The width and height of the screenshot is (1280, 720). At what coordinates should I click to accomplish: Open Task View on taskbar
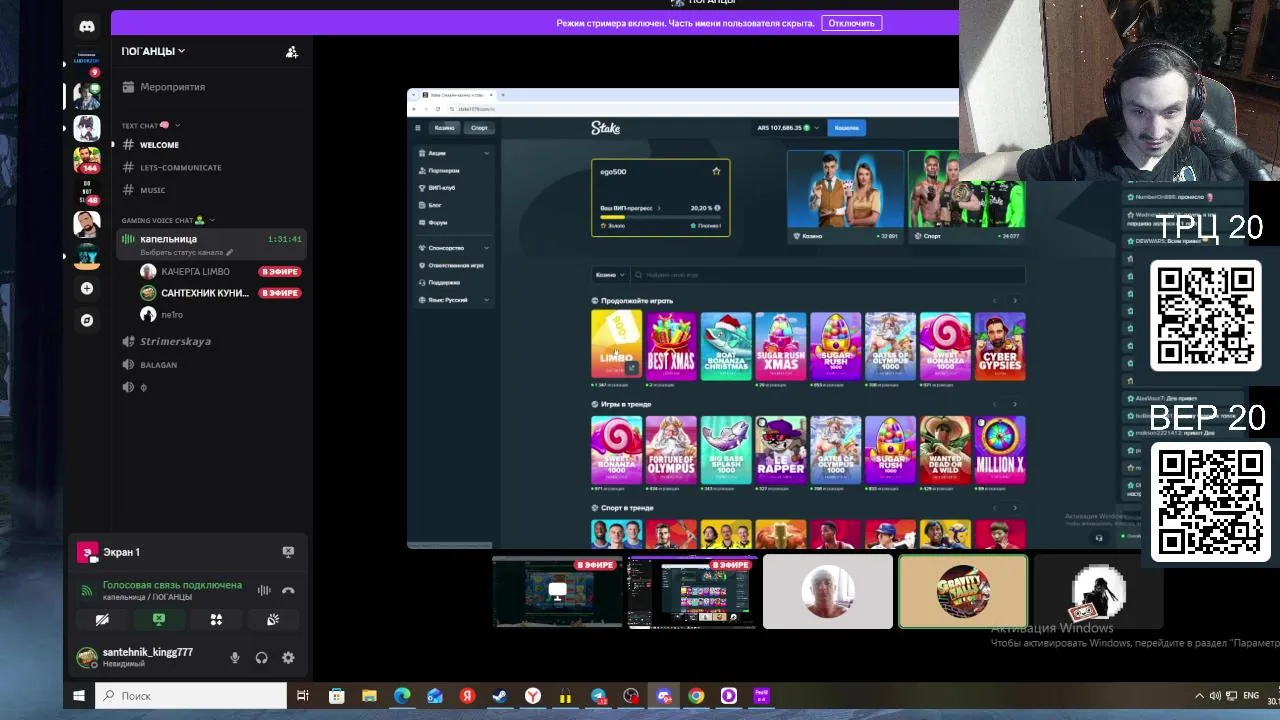click(x=303, y=696)
